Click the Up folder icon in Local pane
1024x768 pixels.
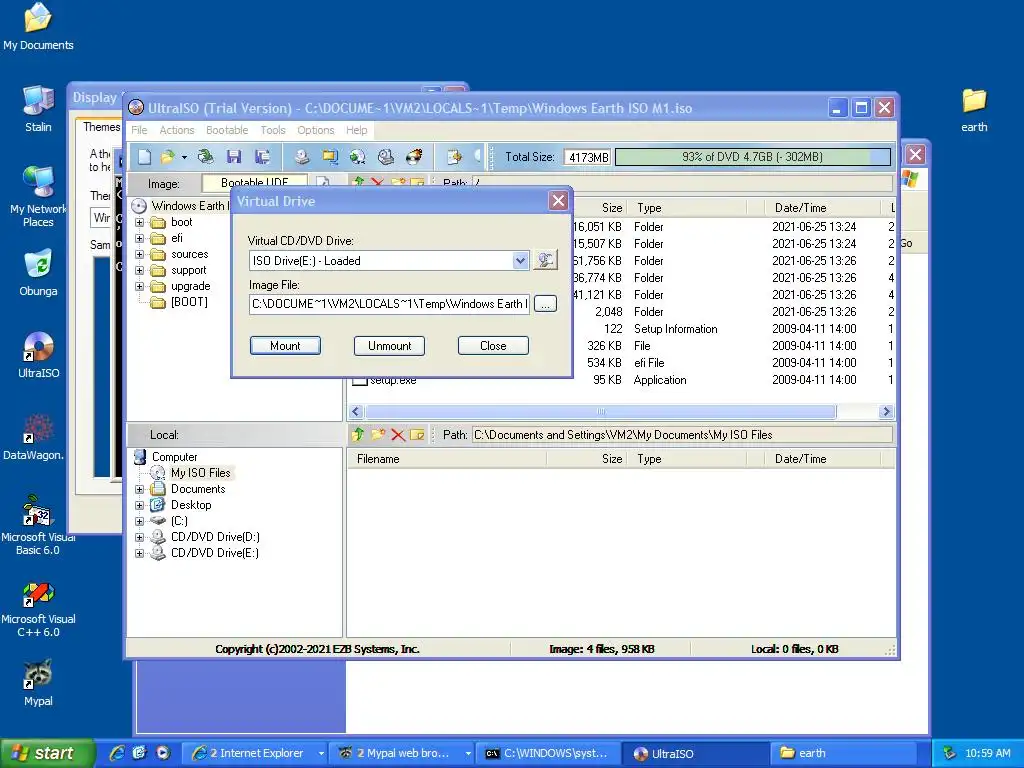357,435
